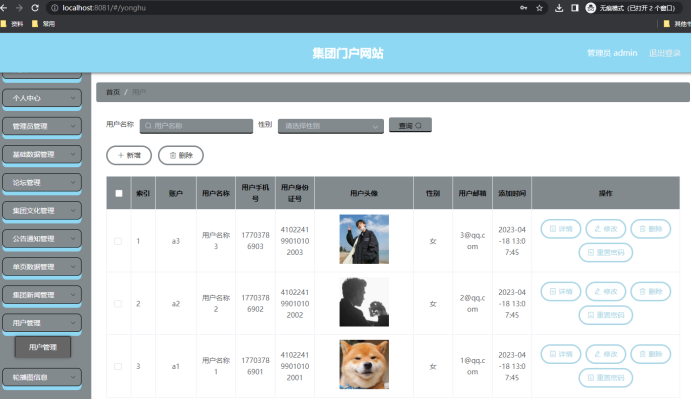Click 首页 in the breadcrumb

click(x=113, y=92)
